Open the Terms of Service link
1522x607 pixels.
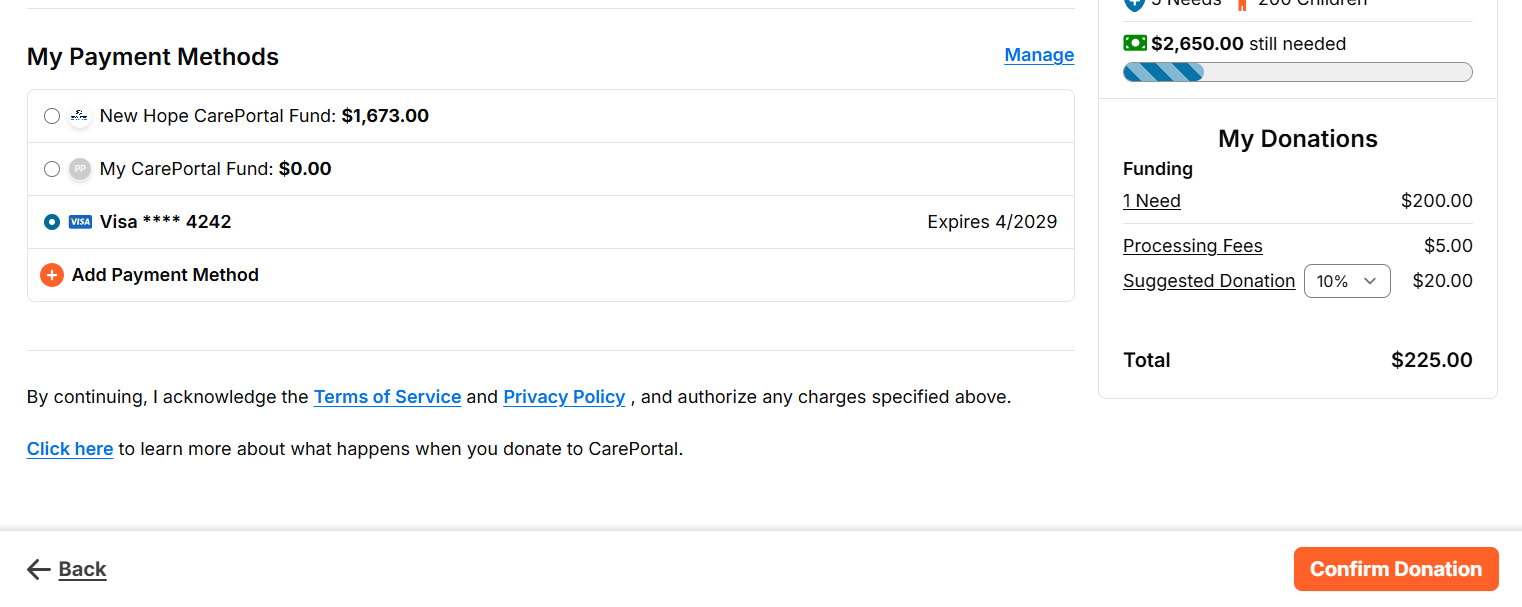[x=387, y=397]
